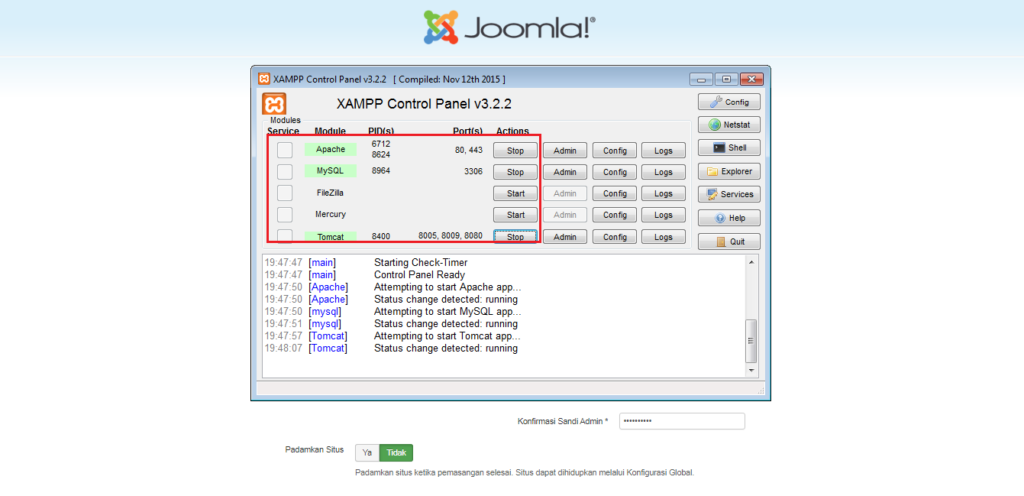Viewport: 1024px width, 496px height.
Task: Start the Mercury module
Action: (515, 215)
